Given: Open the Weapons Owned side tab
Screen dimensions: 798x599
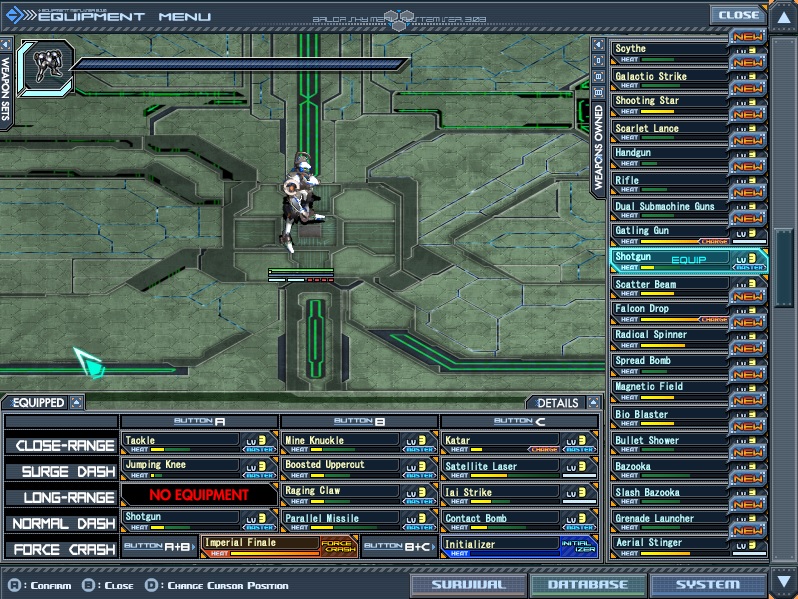Looking at the screenshot, I should point(598,148).
